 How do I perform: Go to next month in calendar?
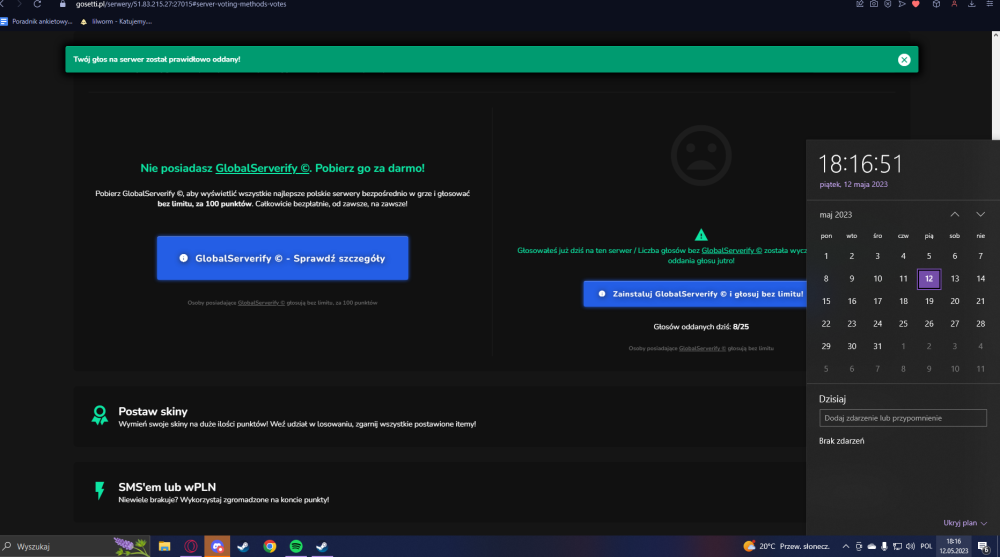pos(980,214)
